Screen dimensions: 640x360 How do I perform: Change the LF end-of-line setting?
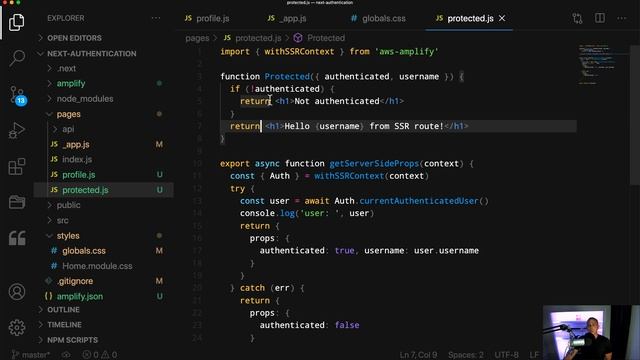(x=534, y=355)
